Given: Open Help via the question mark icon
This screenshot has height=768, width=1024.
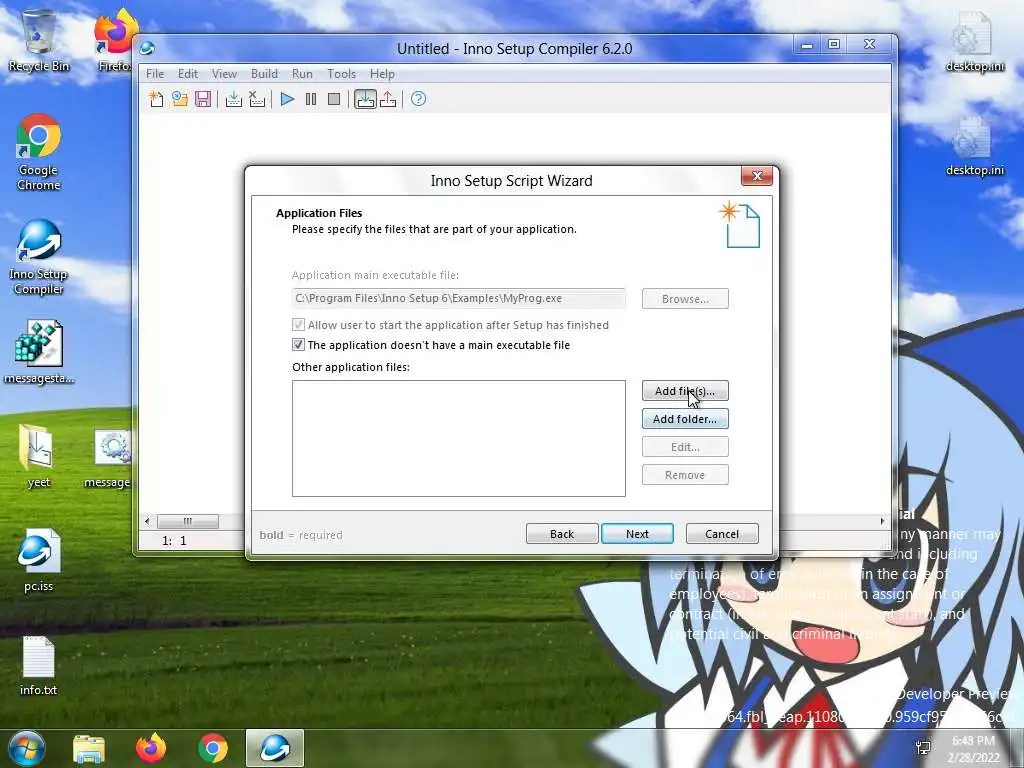Looking at the screenshot, I should coord(419,99).
